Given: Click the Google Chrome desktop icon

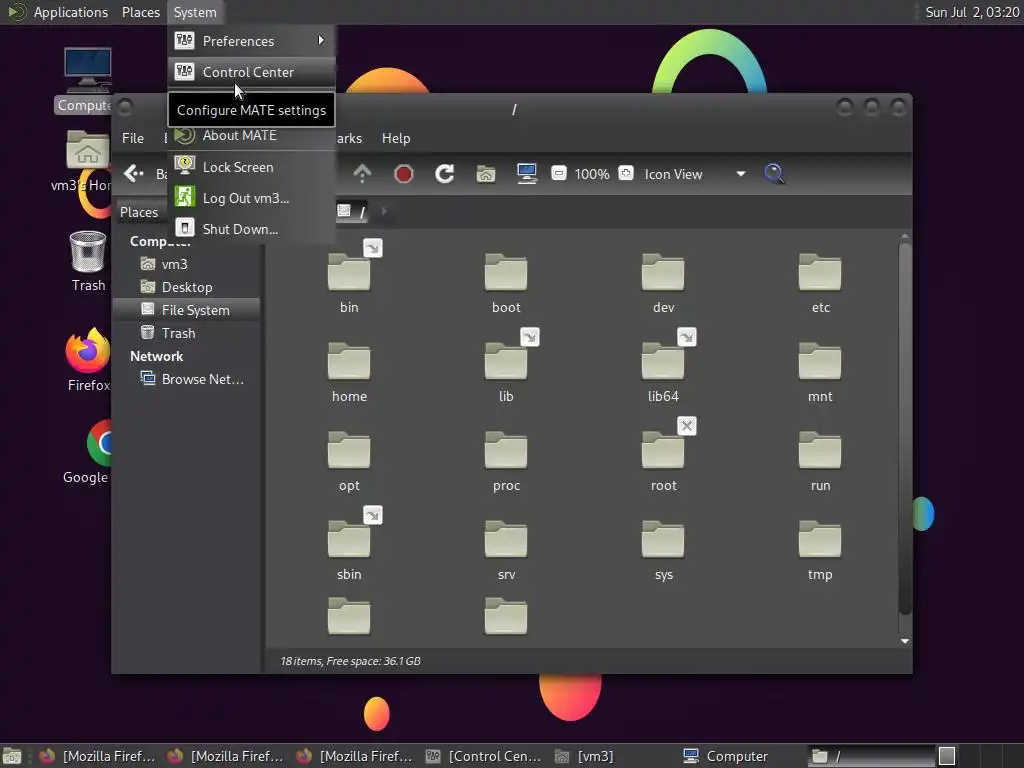Looking at the screenshot, I should 98,443.
